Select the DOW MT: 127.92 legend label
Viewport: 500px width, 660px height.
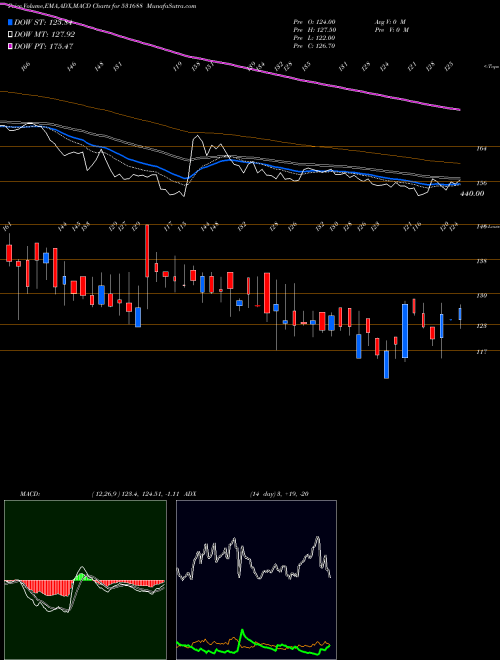tap(44, 35)
